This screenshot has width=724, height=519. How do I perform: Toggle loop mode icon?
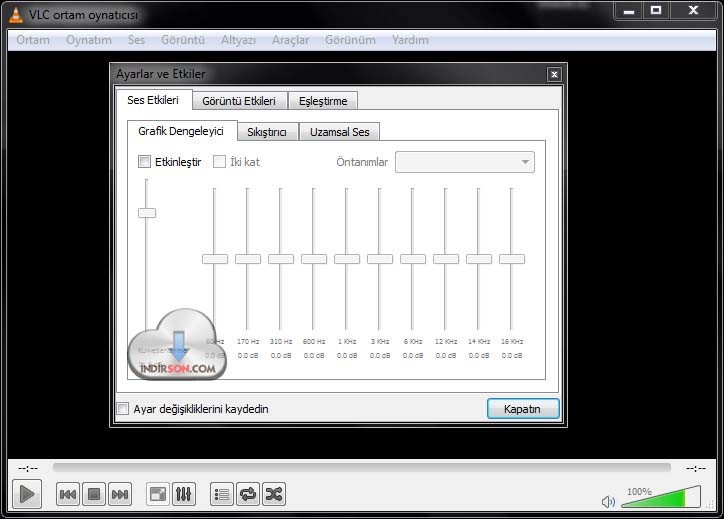[x=248, y=494]
